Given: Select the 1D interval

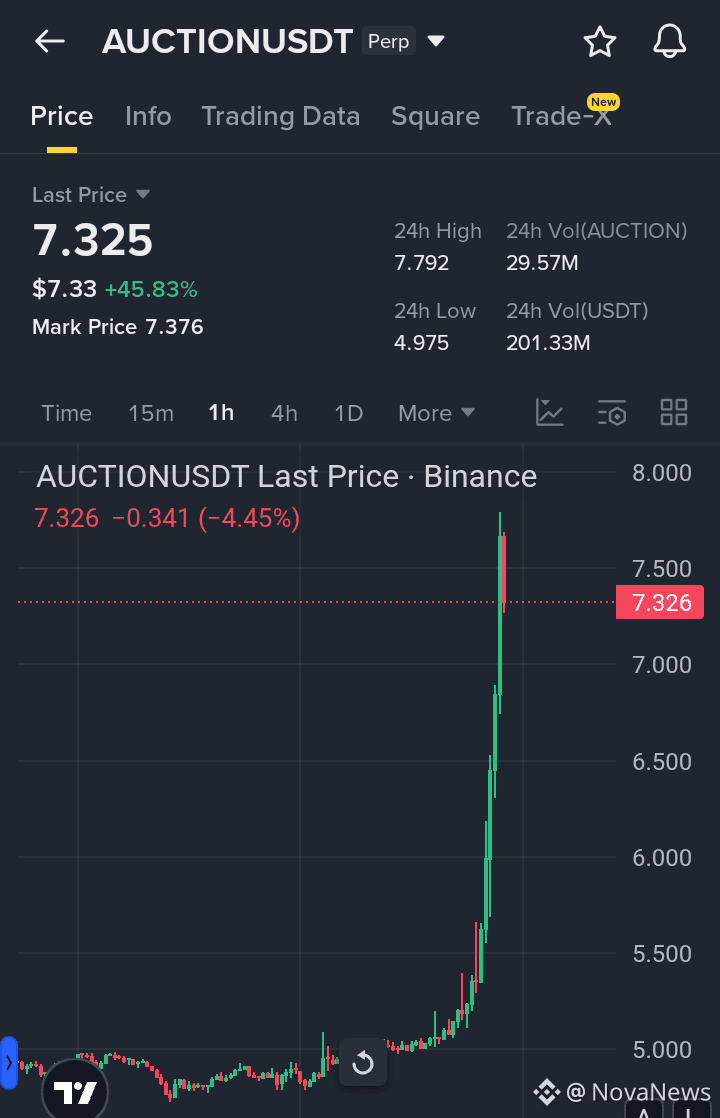Looking at the screenshot, I should [349, 413].
